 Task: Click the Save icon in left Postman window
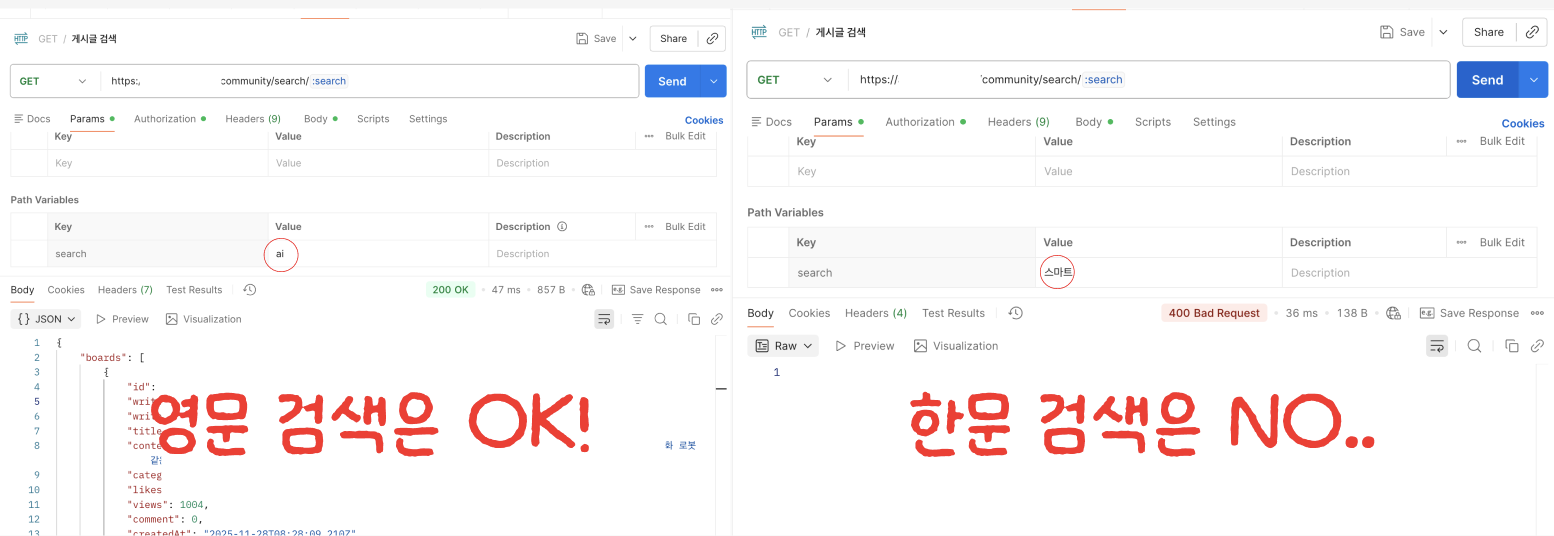tap(582, 39)
